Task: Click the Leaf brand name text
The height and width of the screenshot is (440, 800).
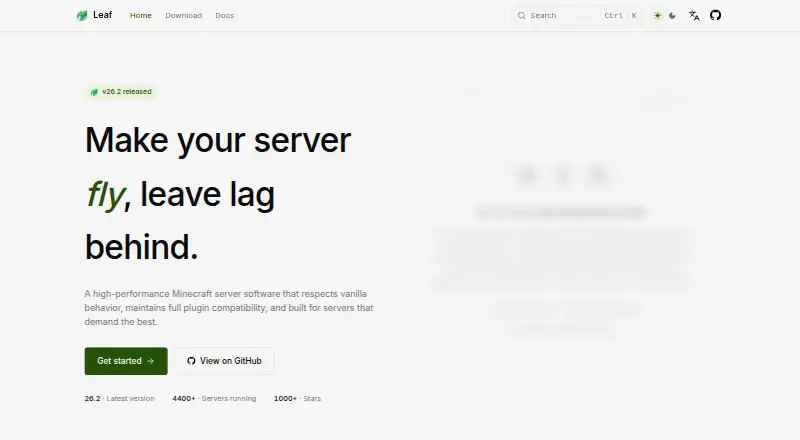Action: [103, 15]
